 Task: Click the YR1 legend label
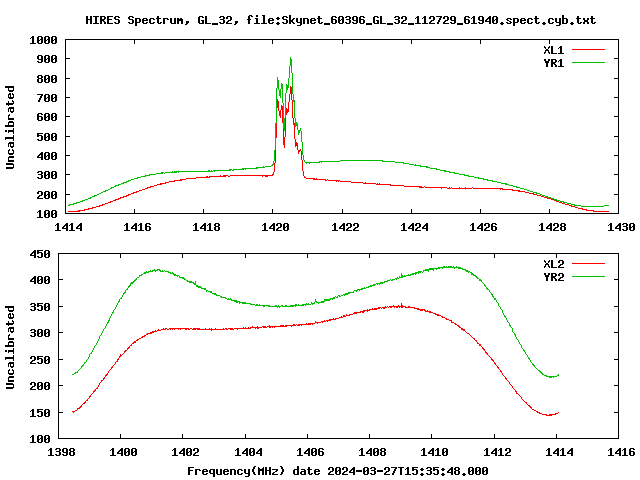553,61
